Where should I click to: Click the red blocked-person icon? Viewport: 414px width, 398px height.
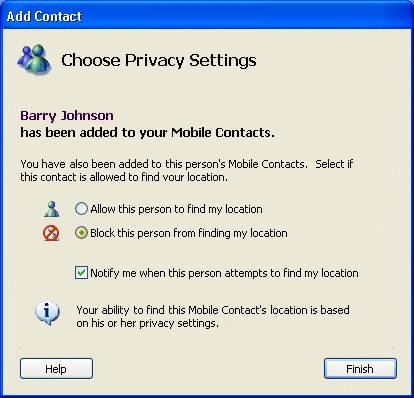(x=51, y=233)
